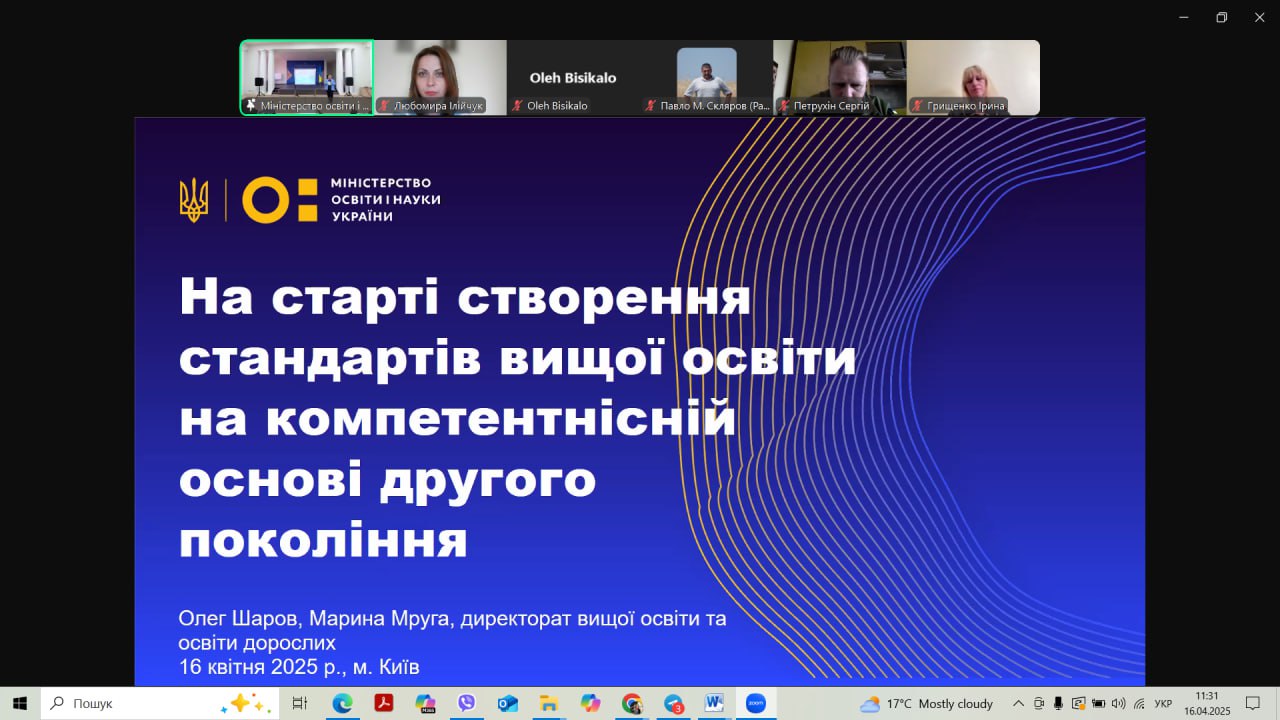
Task: Click the Viber taskbar icon
Action: 466,703
